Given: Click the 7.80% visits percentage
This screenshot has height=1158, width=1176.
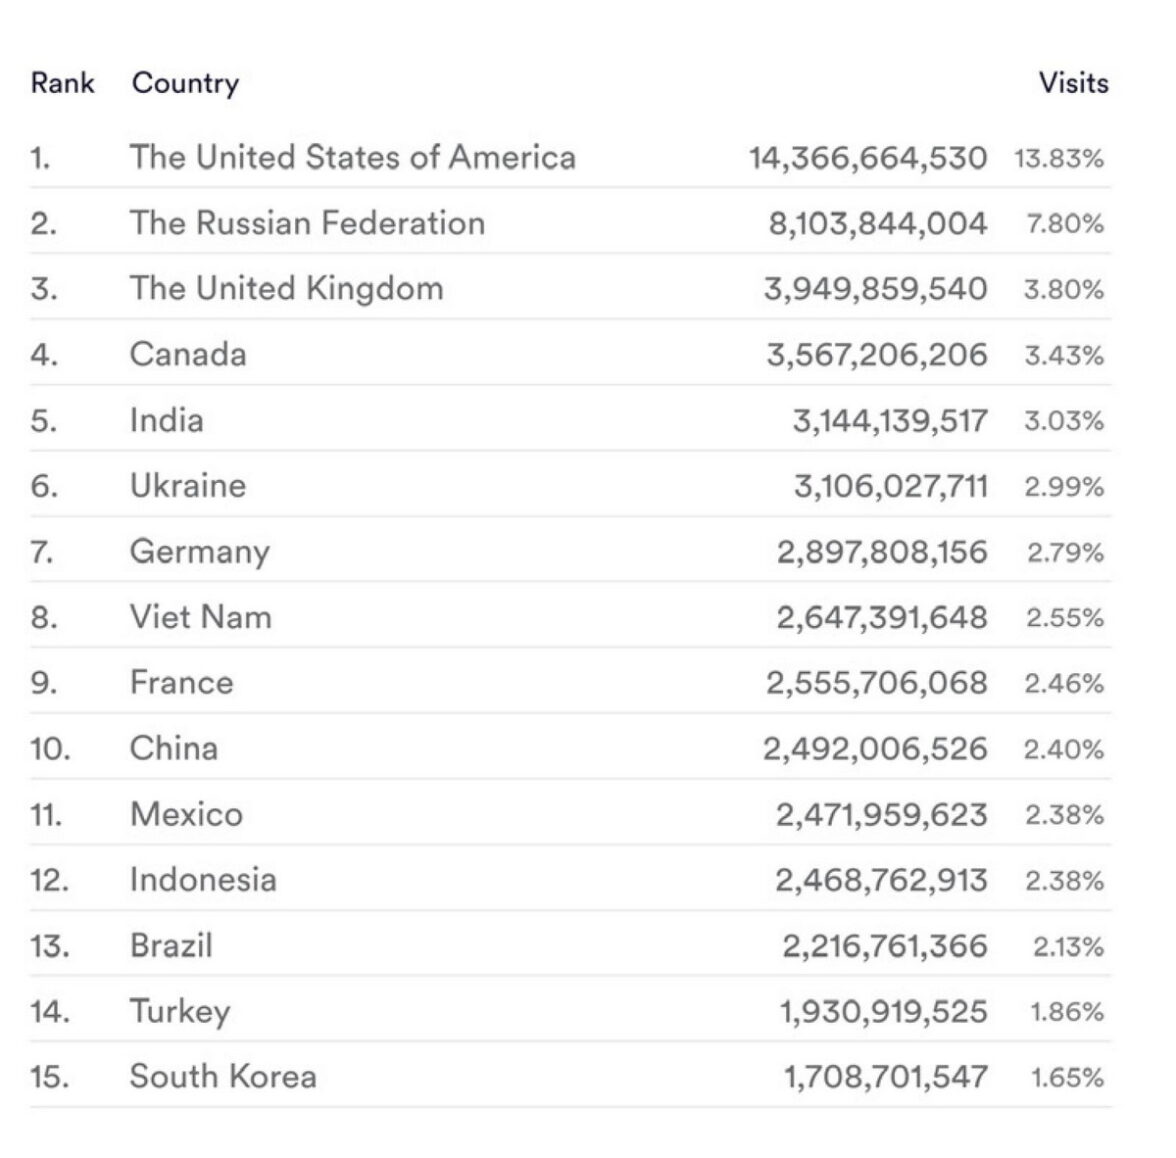Looking at the screenshot, I should pyautogui.click(x=1064, y=224).
